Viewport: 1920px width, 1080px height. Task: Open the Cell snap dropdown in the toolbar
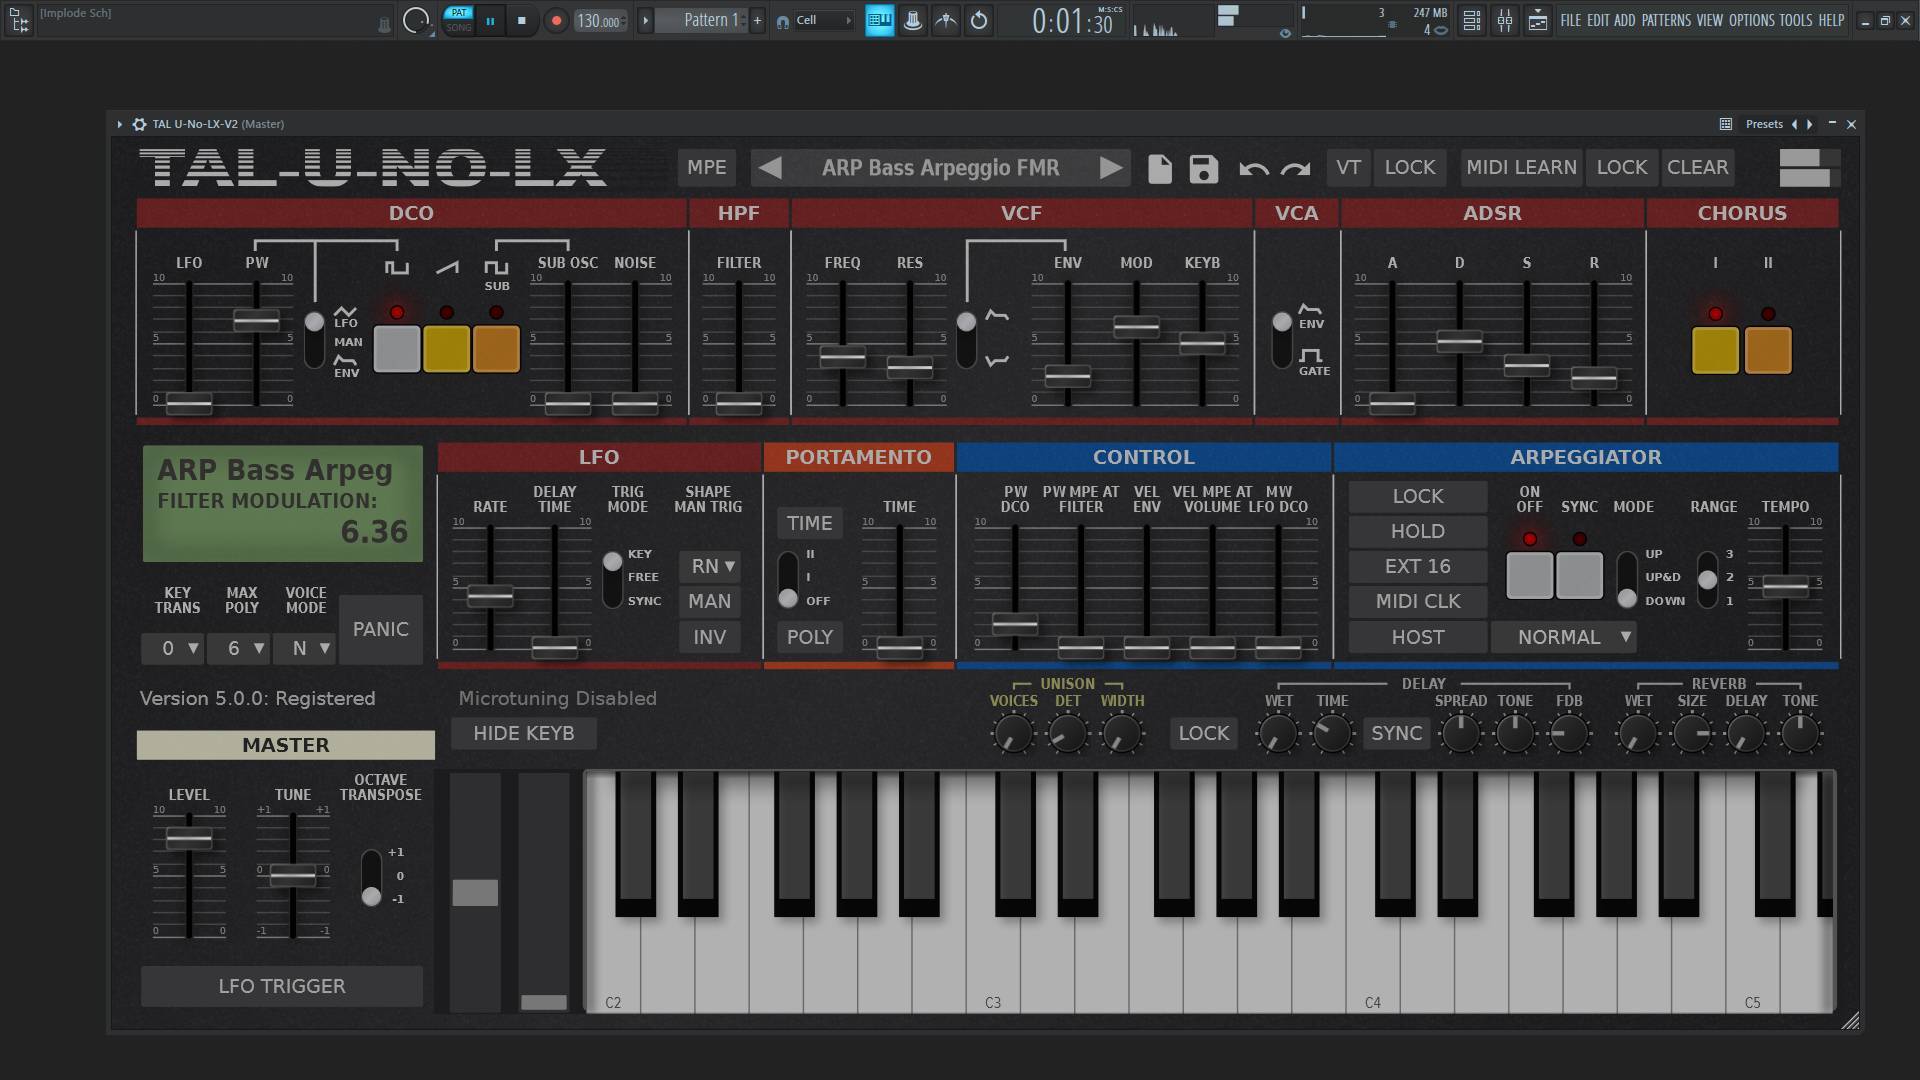click(x=824, y=20)
